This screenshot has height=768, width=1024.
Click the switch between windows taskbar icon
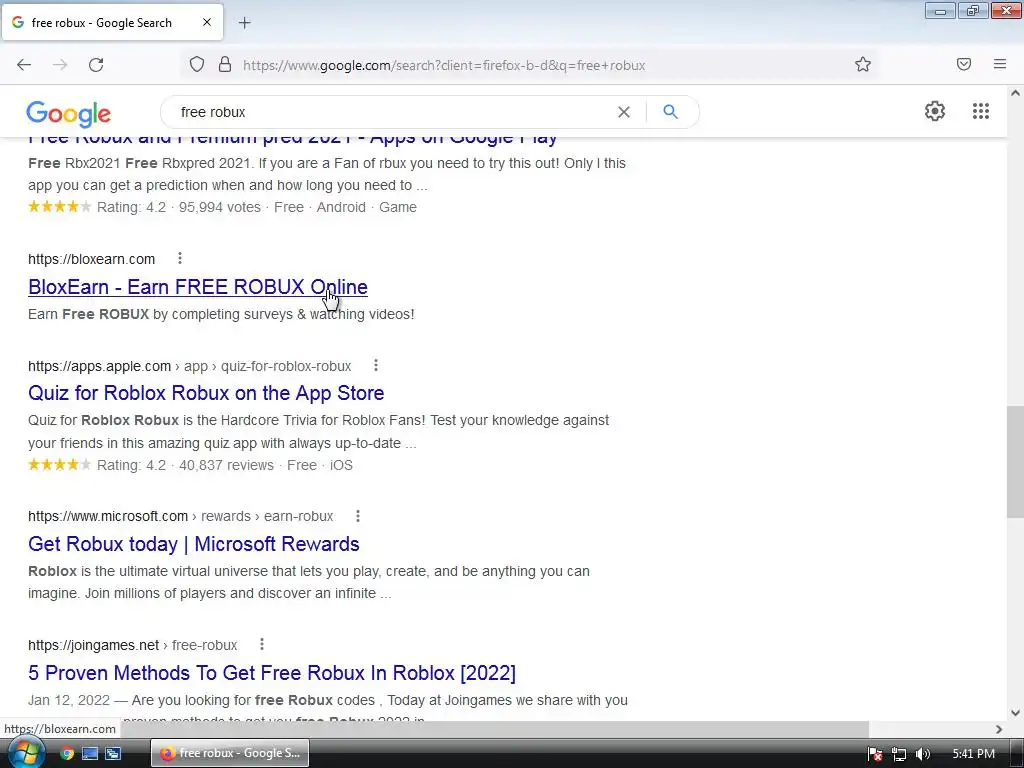point(113,753)
